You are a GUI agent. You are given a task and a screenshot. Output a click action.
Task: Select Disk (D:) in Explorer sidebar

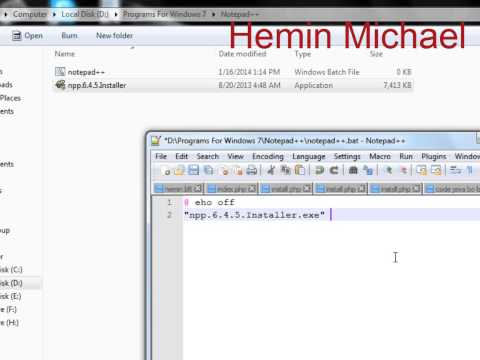[x=11, y=283]
